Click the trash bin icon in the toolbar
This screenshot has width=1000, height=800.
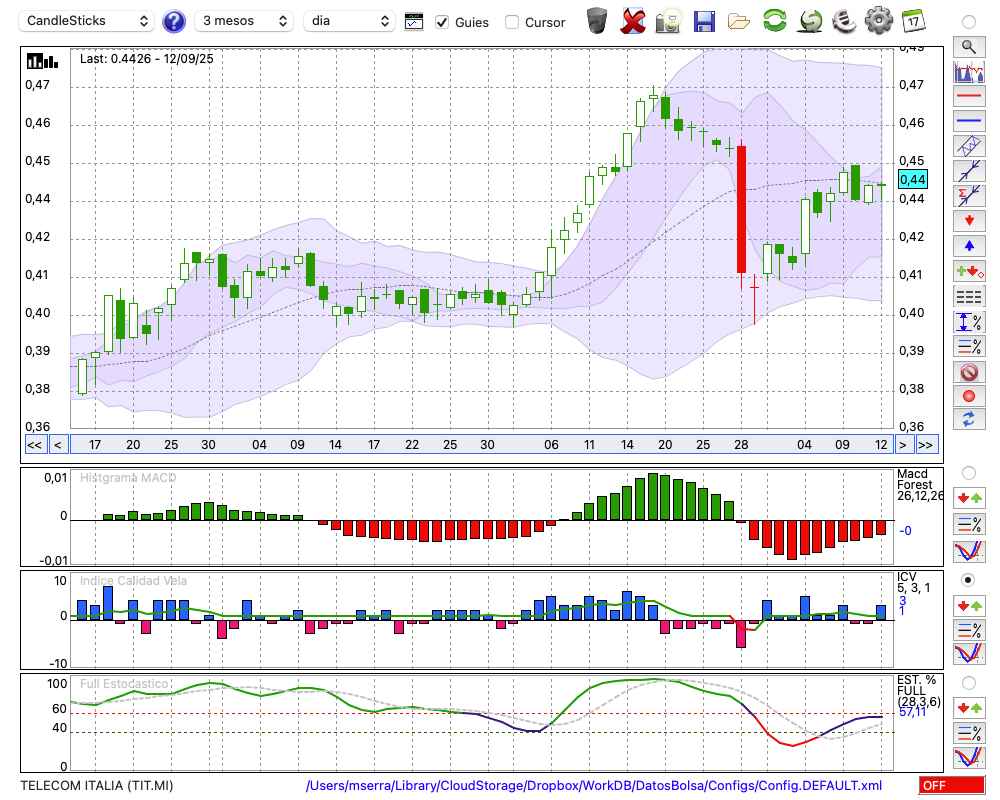pos(597,21)
